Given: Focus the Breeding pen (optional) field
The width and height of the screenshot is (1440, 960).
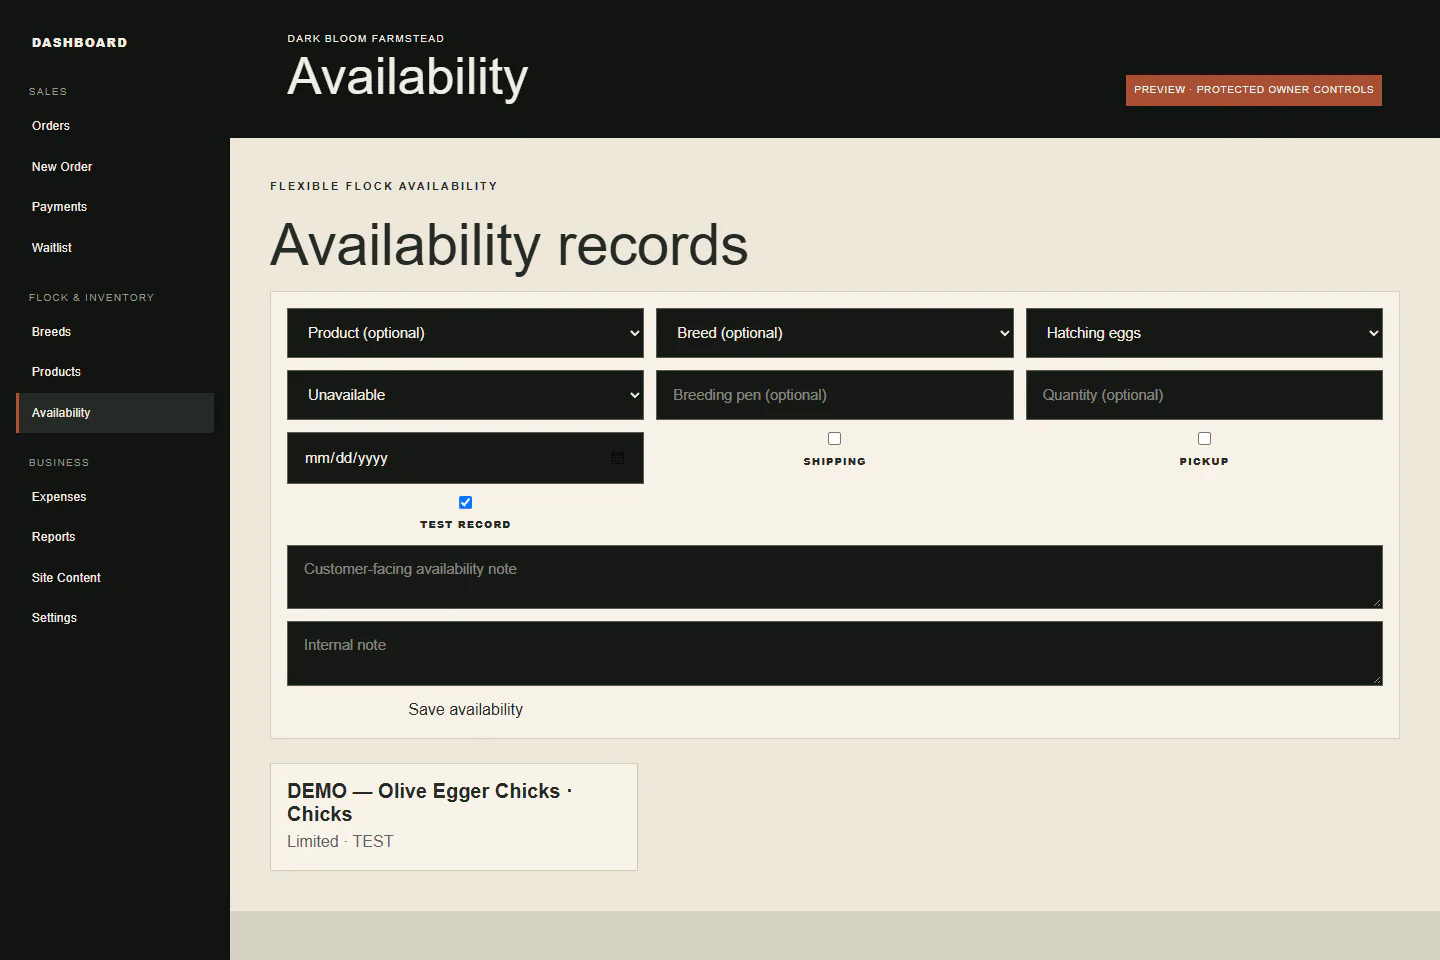Looking at the screenshot, I should (x=834, y=395).
